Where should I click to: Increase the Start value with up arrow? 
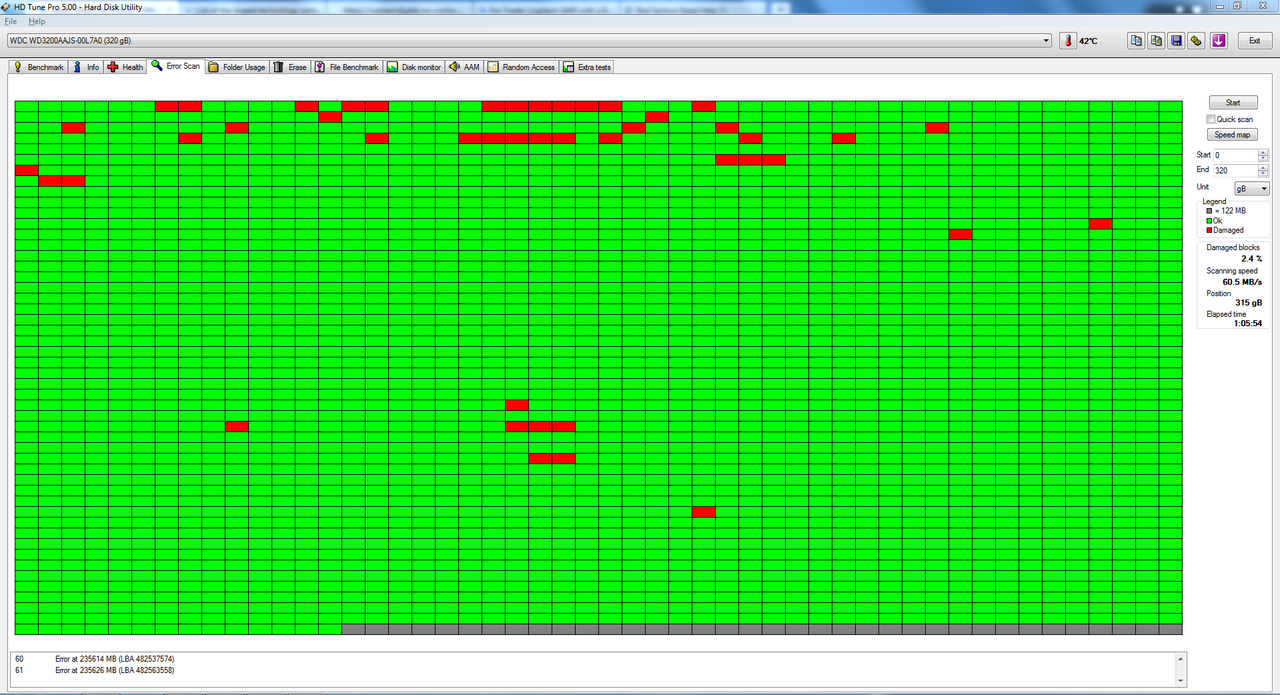1263,152
